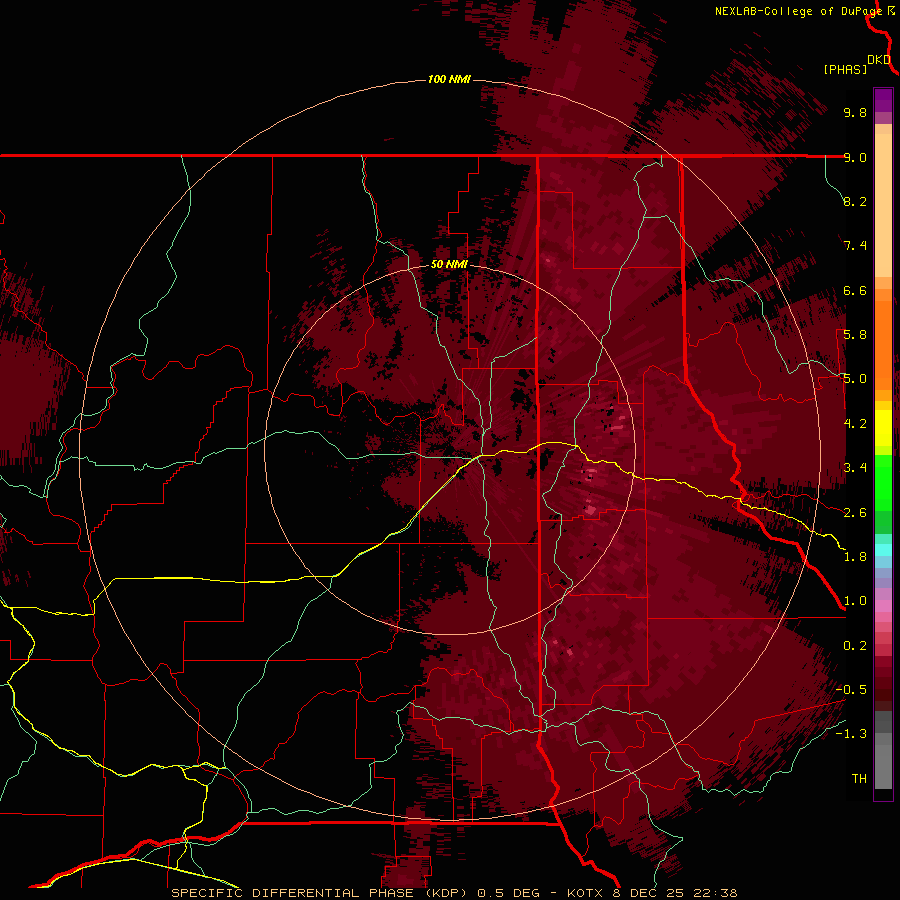Image resolution: width=900 pixels, height=900 pixels.
Task: Click the -1.3 value on color scale
Action: (x=851, y=734)
